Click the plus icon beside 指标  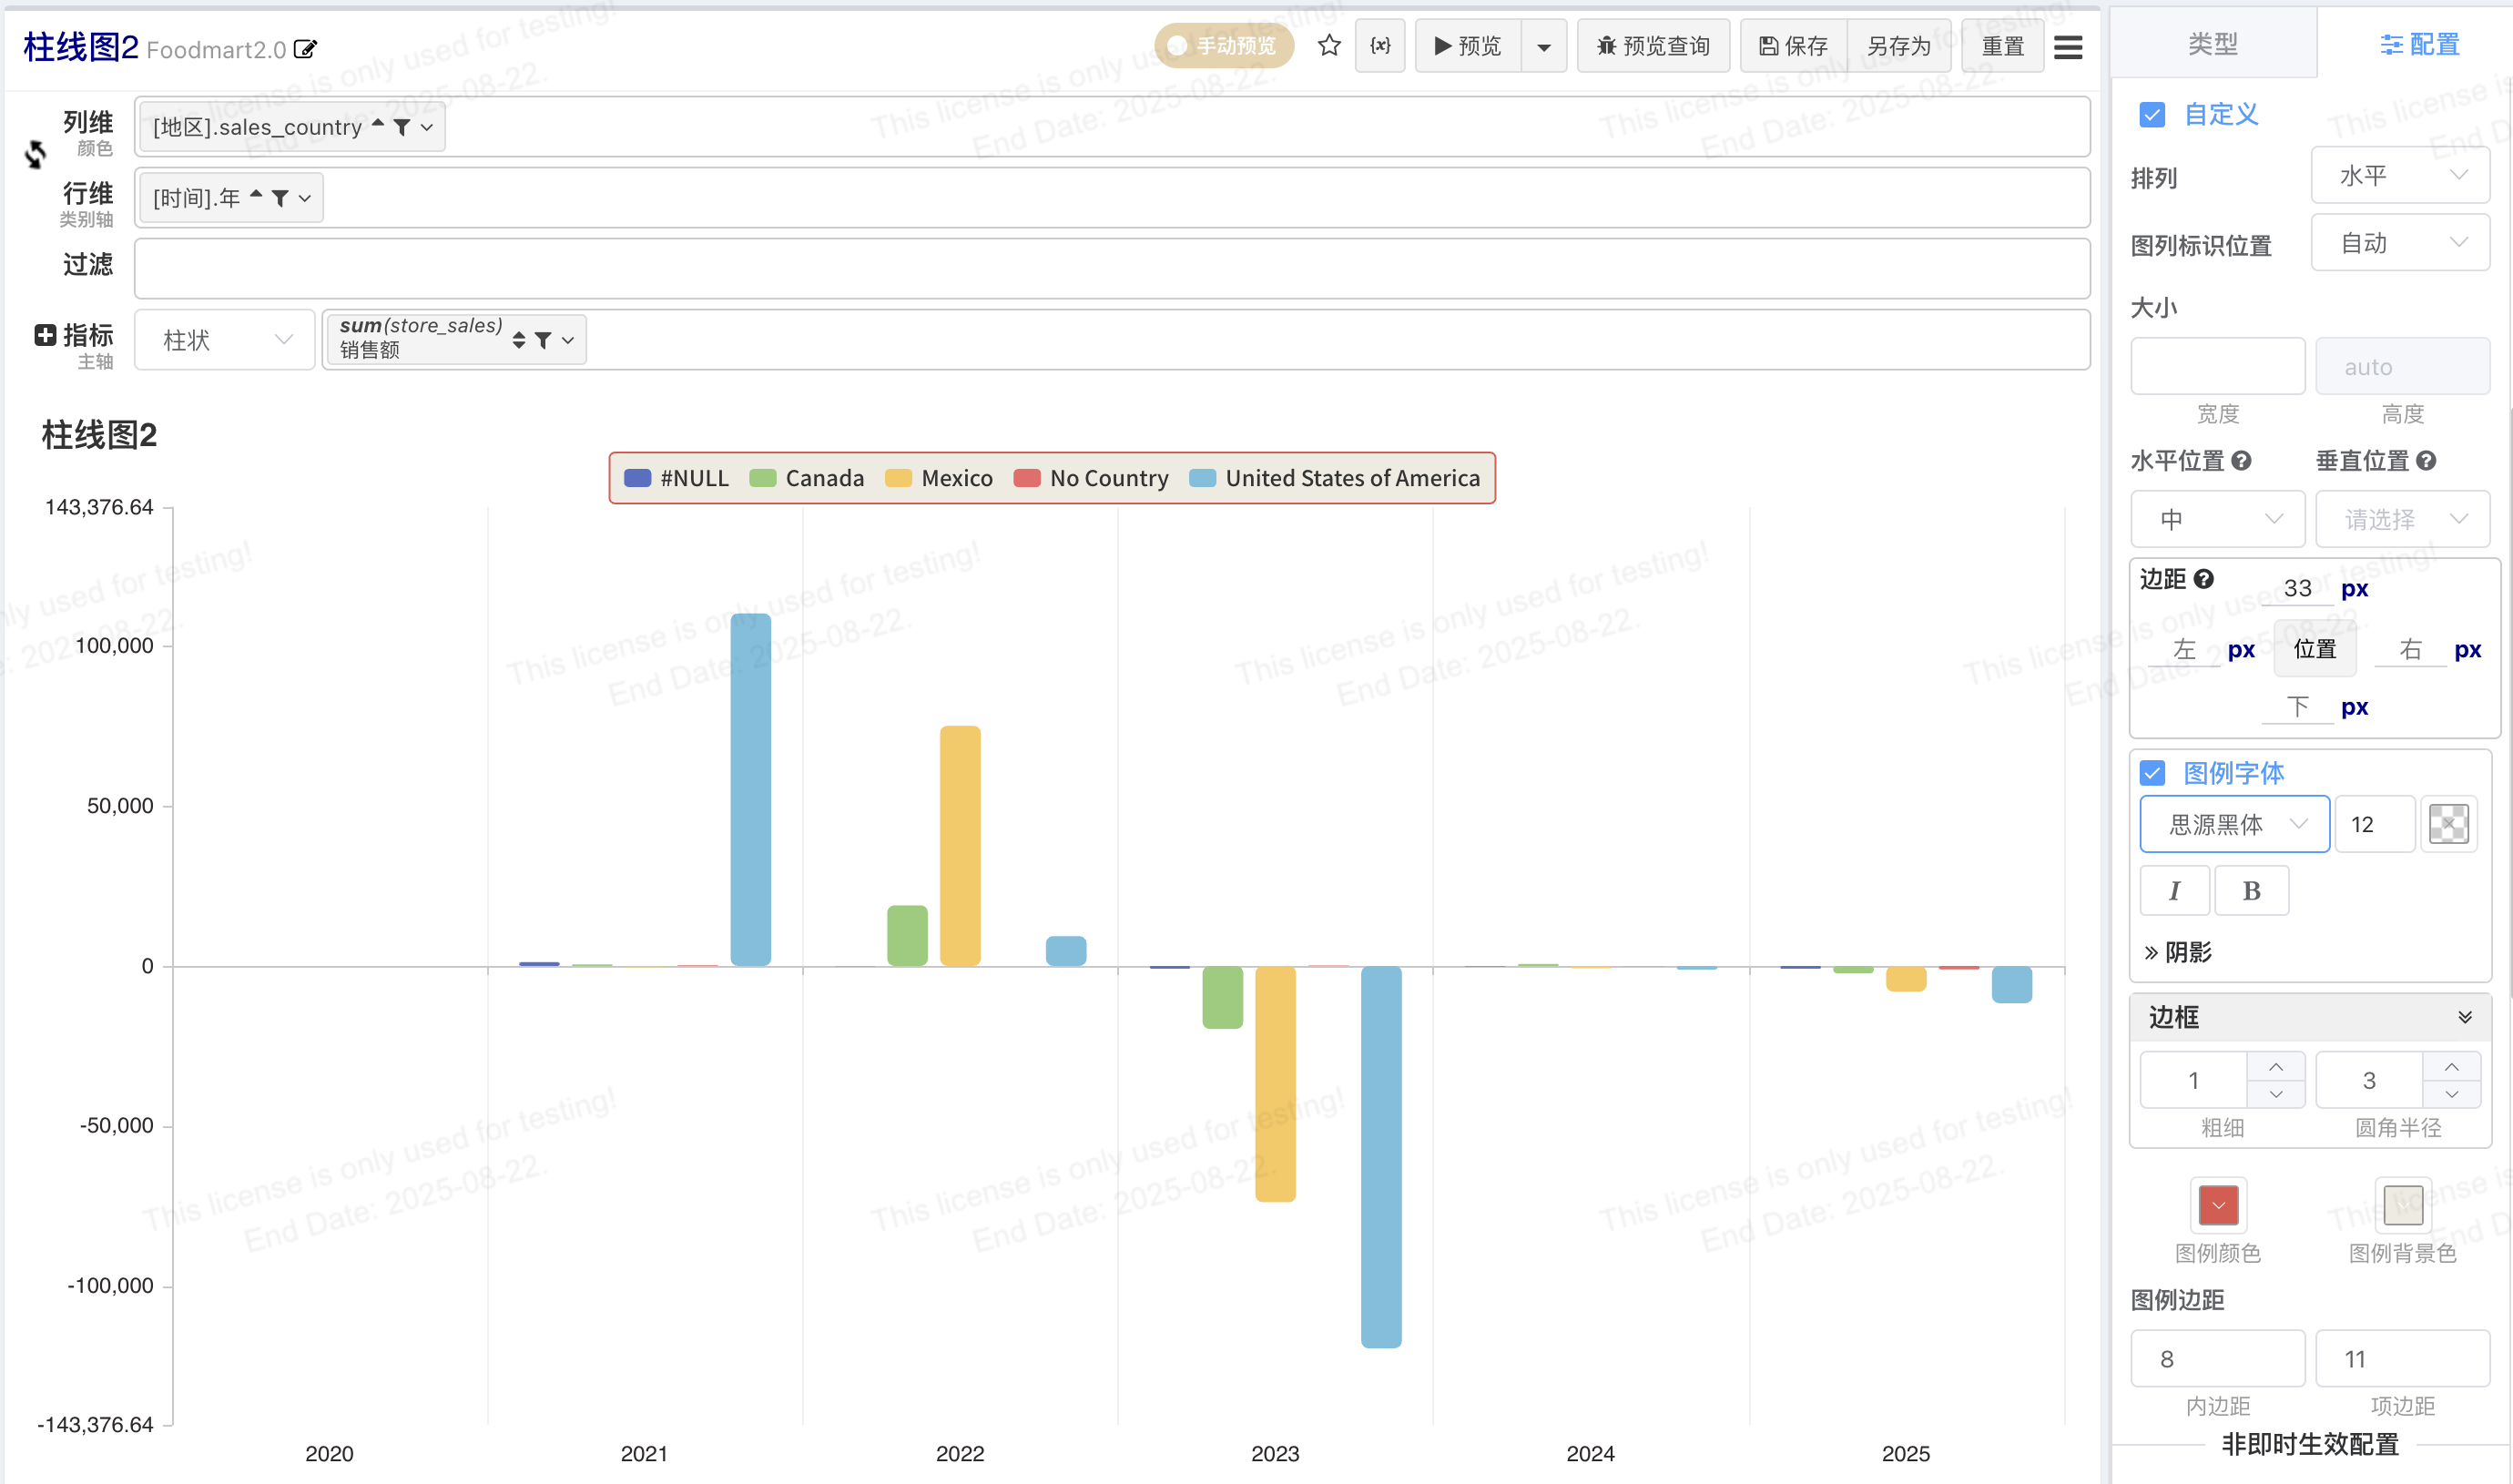coord(45,335)
